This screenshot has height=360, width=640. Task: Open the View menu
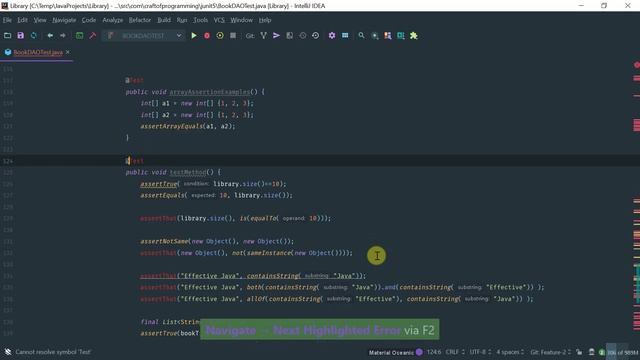coord(40,20)
